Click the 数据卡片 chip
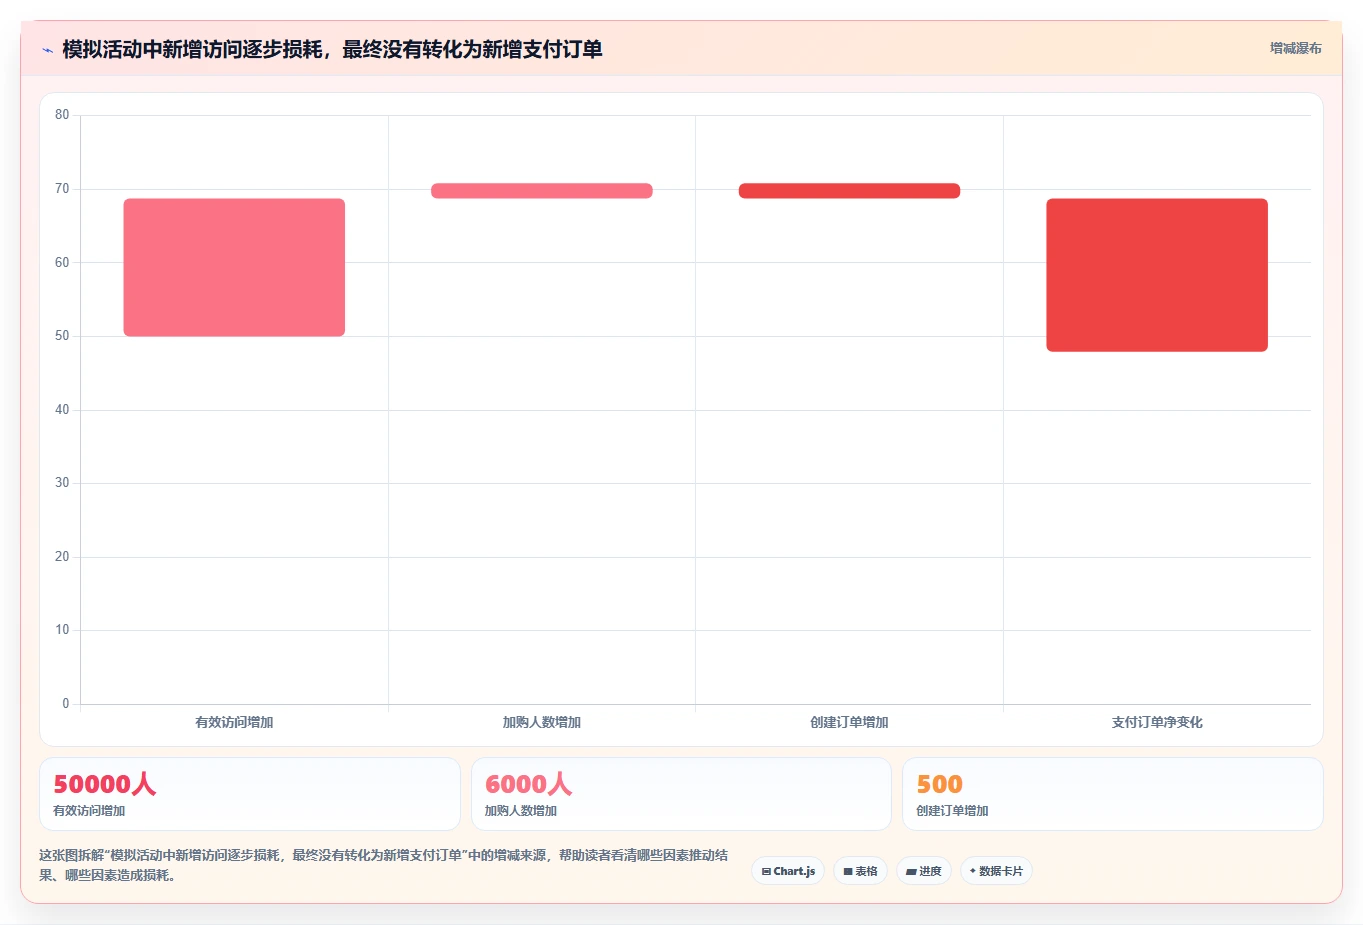This screenshot has width=1363, height=925. pyautogui.click(x=996, y=871)
